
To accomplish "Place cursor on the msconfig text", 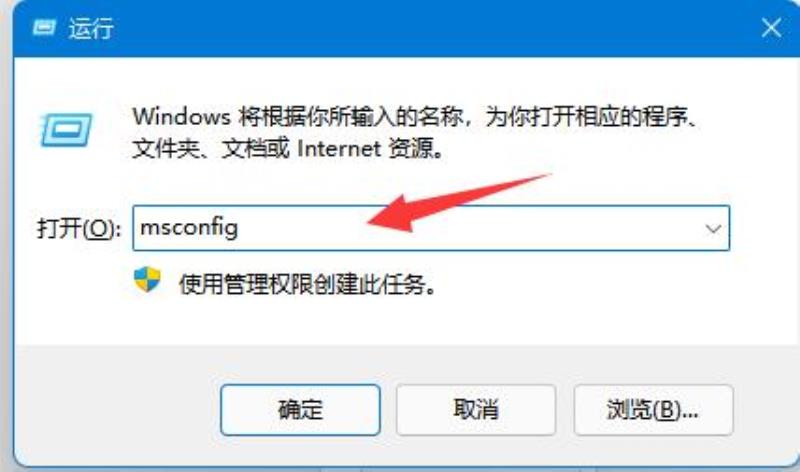I will point(189,228).
